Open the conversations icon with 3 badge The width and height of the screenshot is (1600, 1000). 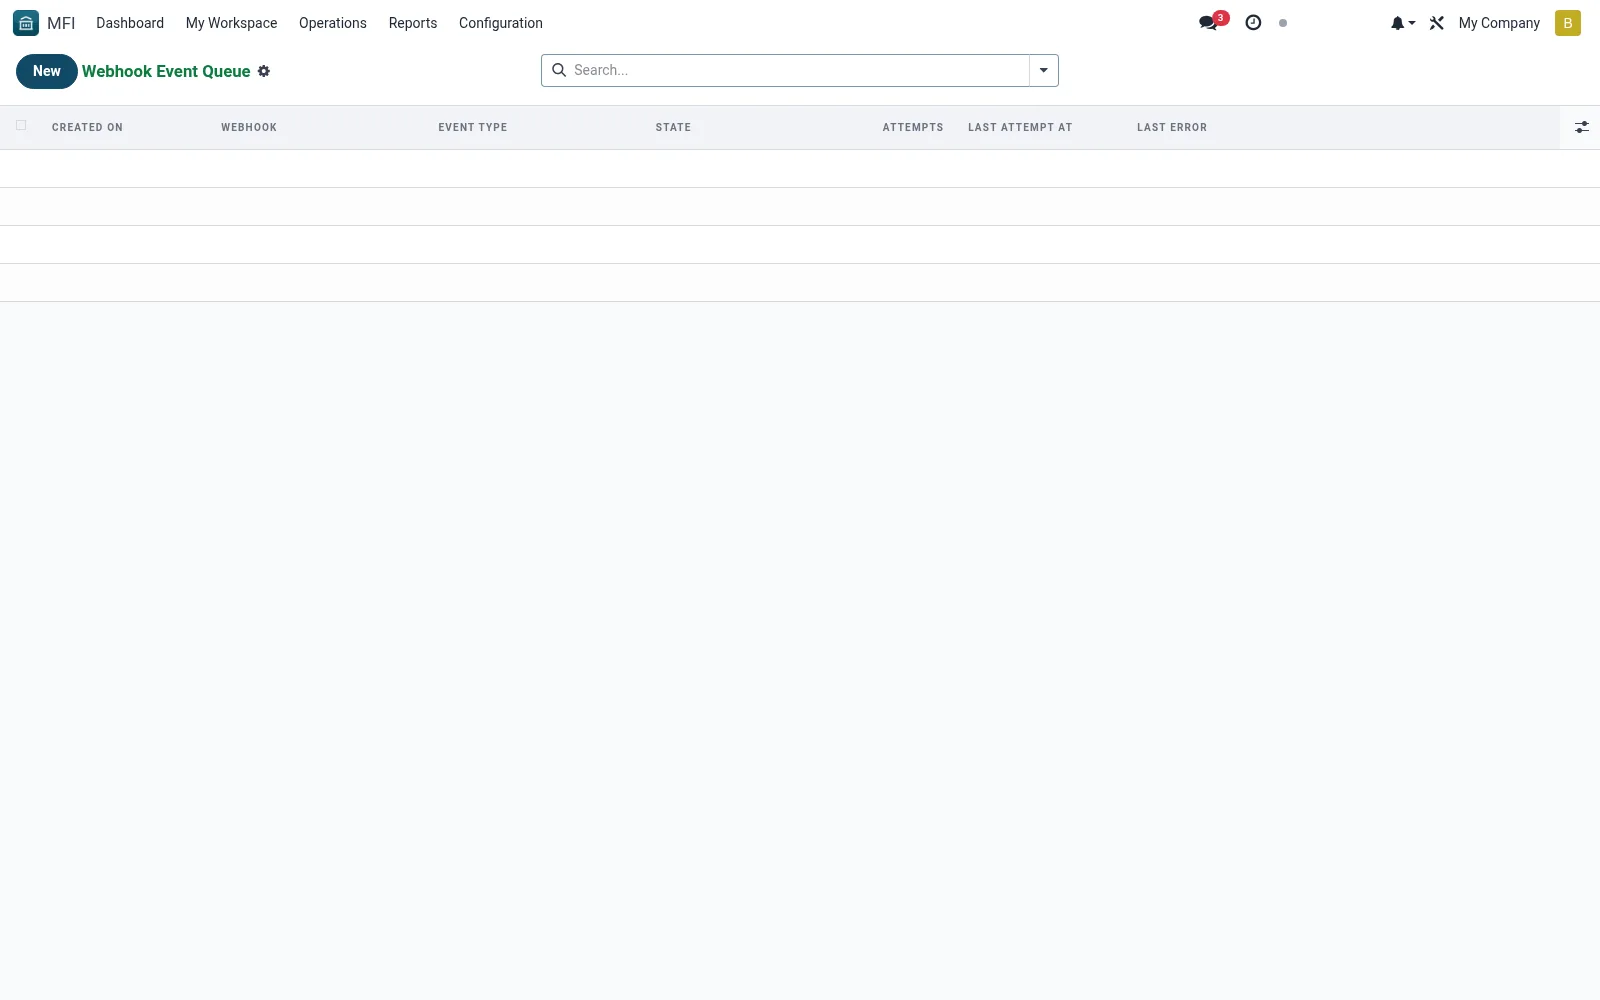click(1212, 22)
